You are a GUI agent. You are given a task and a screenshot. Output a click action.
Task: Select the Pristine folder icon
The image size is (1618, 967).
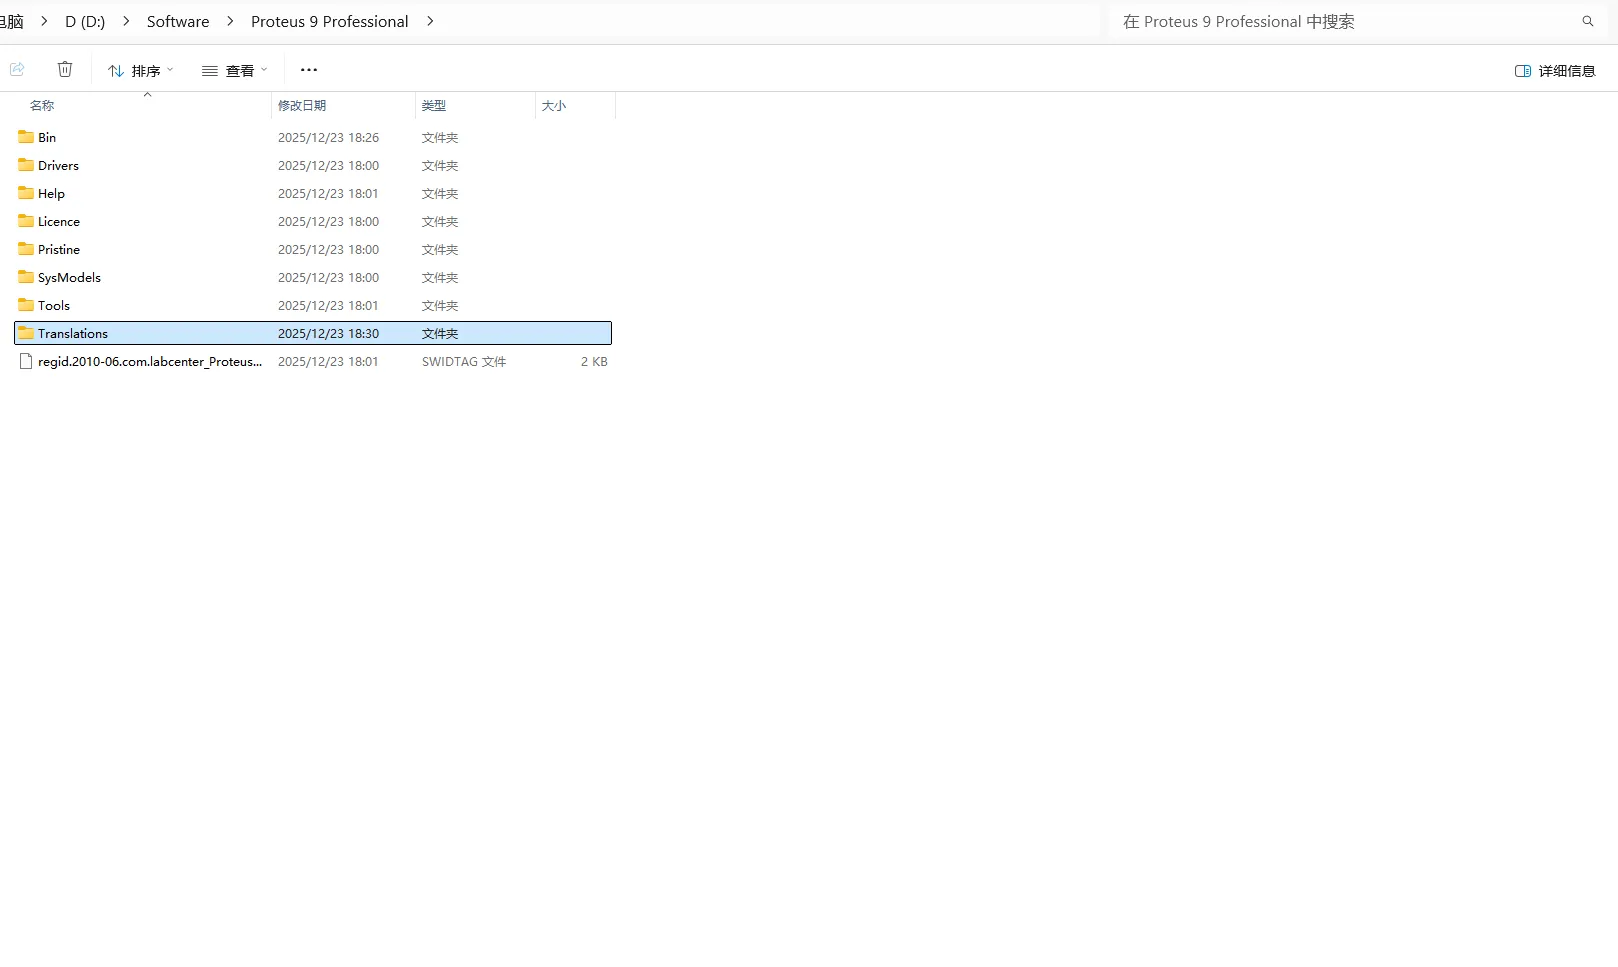tap(26, 249)
